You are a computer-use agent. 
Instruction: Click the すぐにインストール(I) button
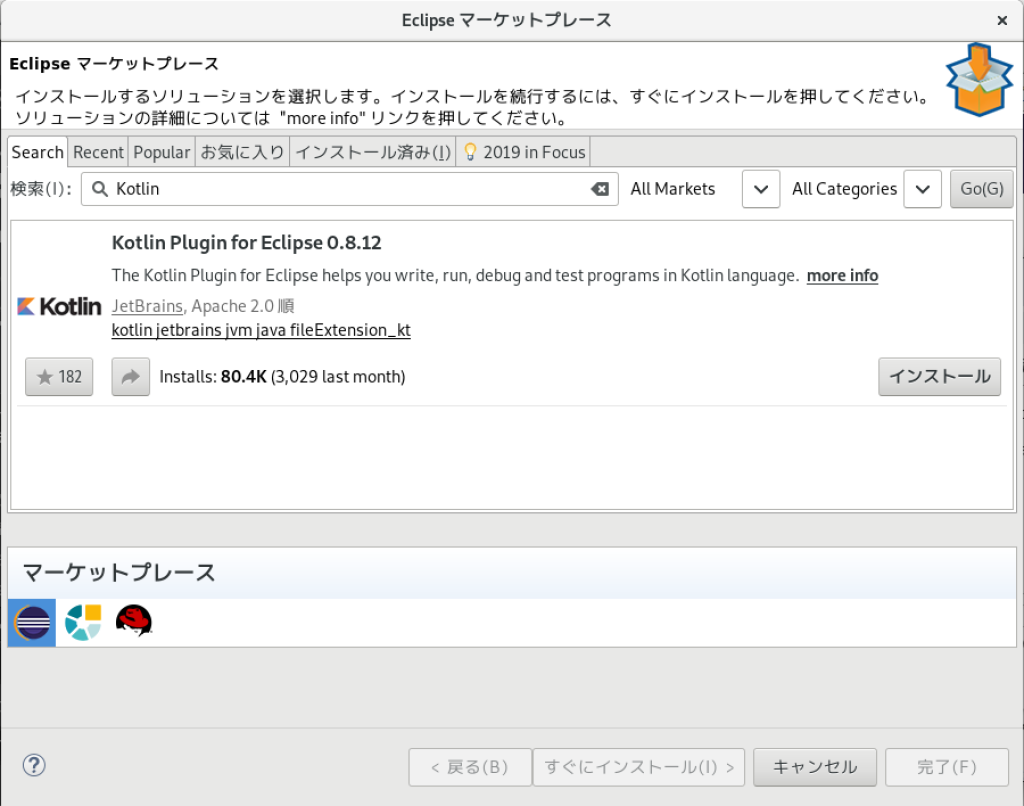pos(639,767)
